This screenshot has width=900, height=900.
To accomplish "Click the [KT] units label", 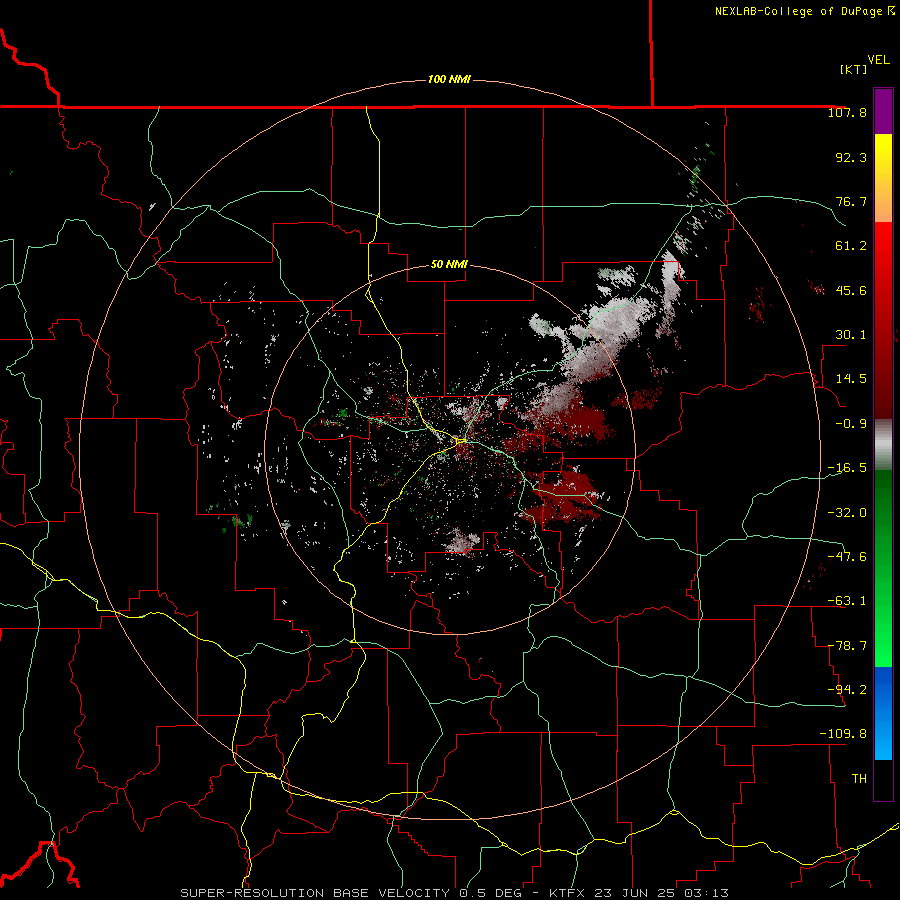I will coord(853,69).
